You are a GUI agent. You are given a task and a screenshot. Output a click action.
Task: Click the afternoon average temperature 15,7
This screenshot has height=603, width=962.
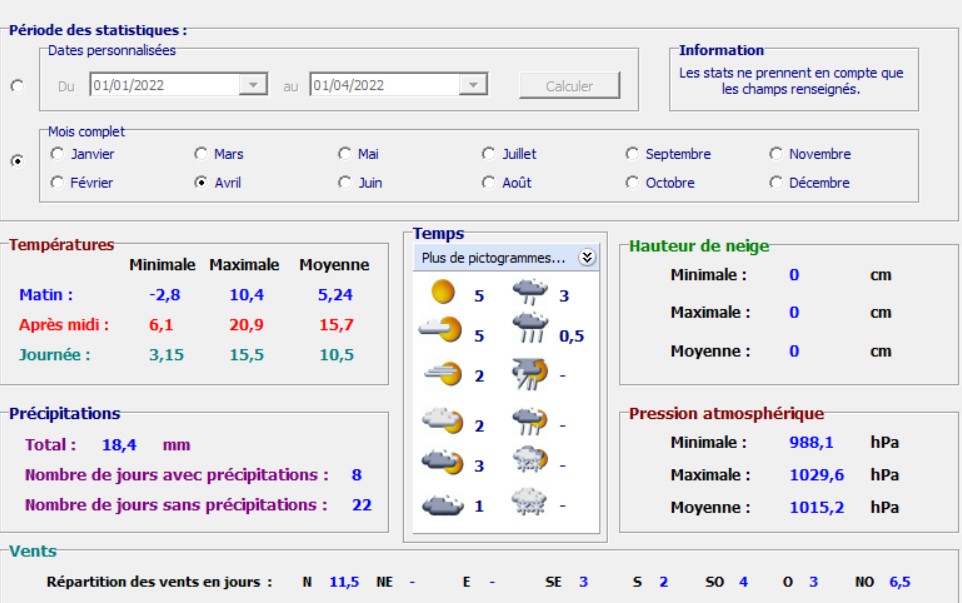[x=336, y=325]
